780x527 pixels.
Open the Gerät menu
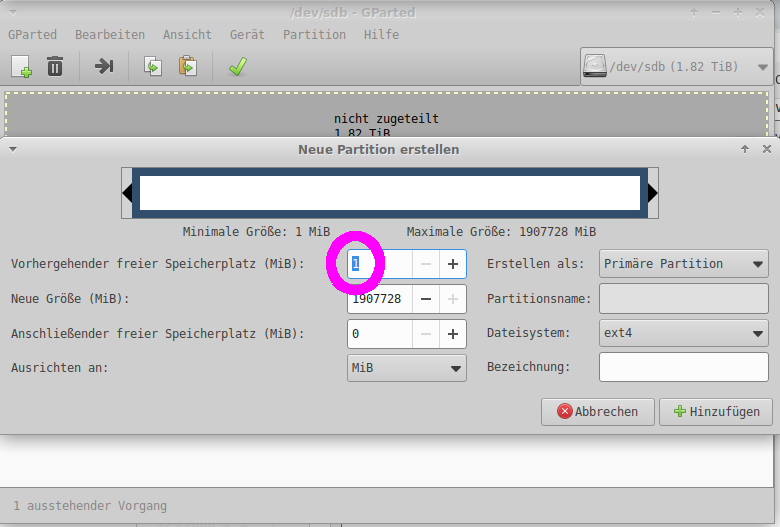tap(247, 34)
